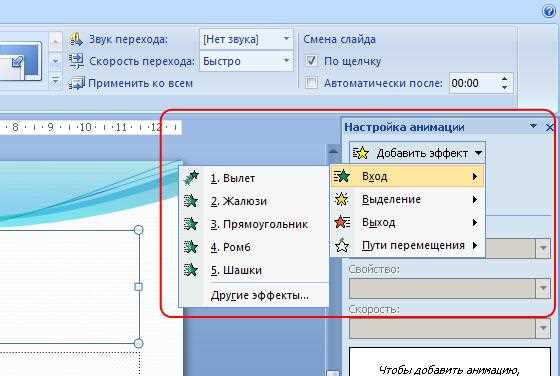Open the Пути перемещения submenu
This screenshot has height=376, width=560.
[x=408, y=245]
